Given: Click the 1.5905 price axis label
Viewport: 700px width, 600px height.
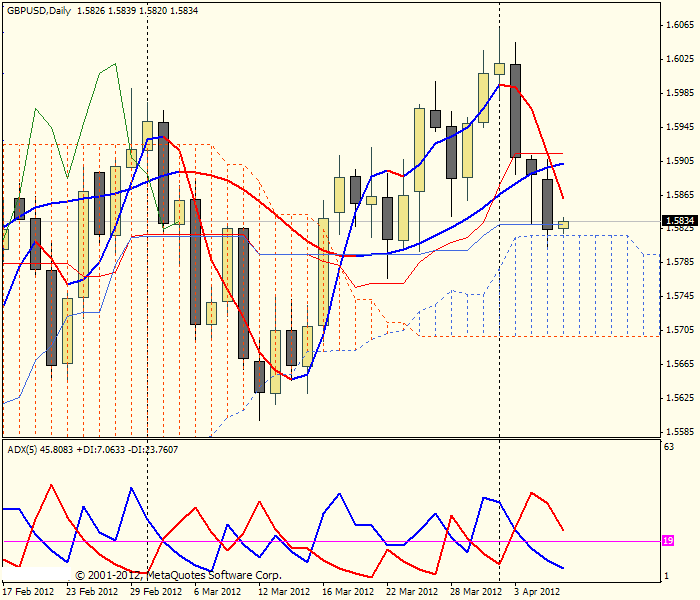Looking at the screenshot, I should point(680,161).
